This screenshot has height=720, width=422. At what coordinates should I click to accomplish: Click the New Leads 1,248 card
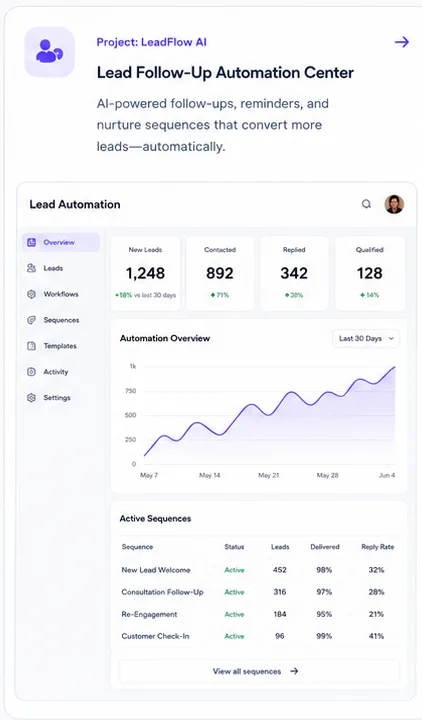tap(145, 274)
